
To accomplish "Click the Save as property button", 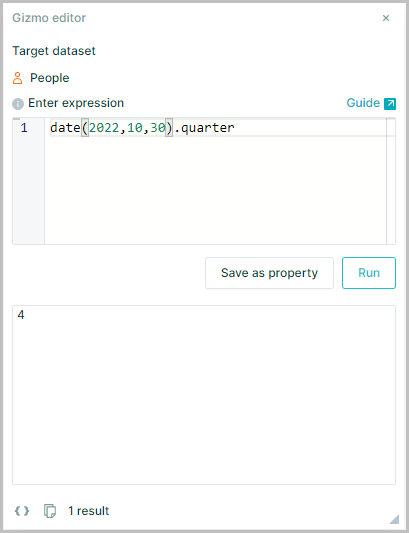I will [269, 273].
